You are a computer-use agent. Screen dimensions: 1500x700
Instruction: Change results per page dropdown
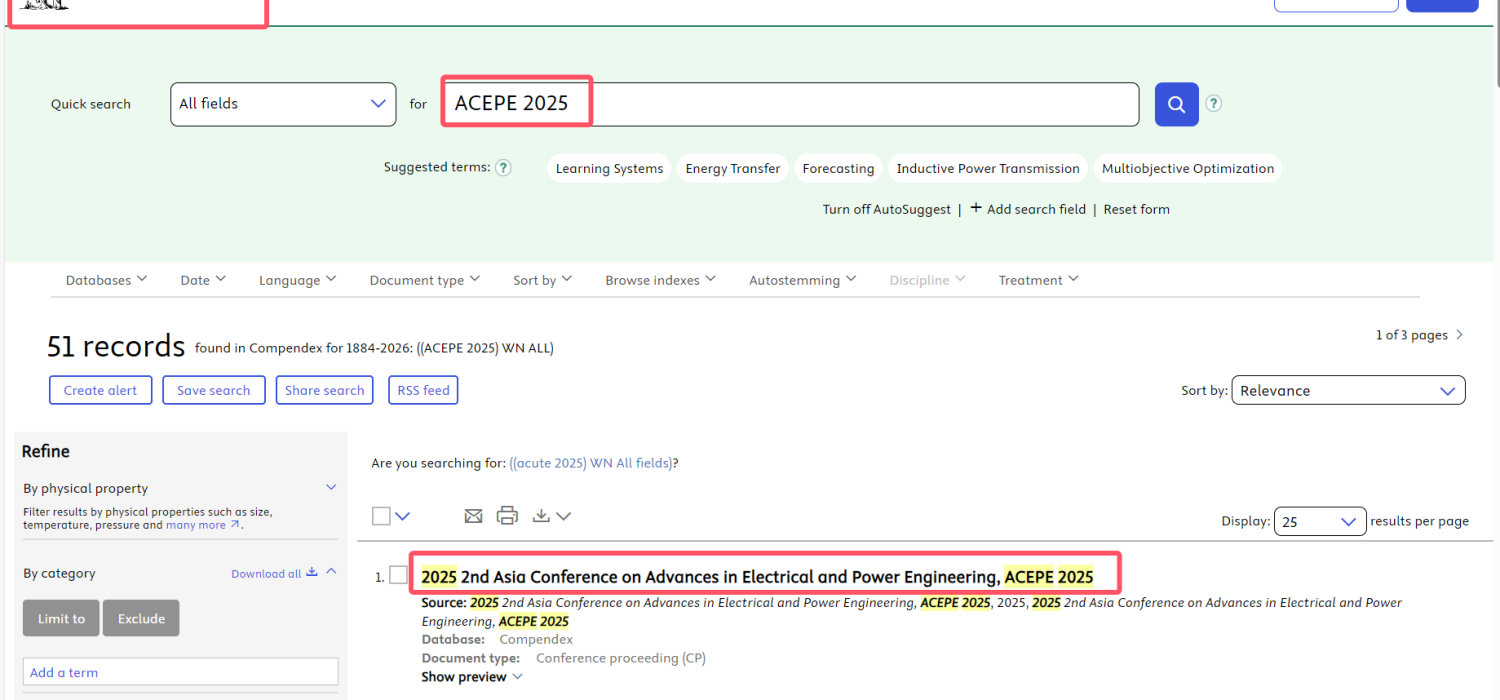[1320, 521]
